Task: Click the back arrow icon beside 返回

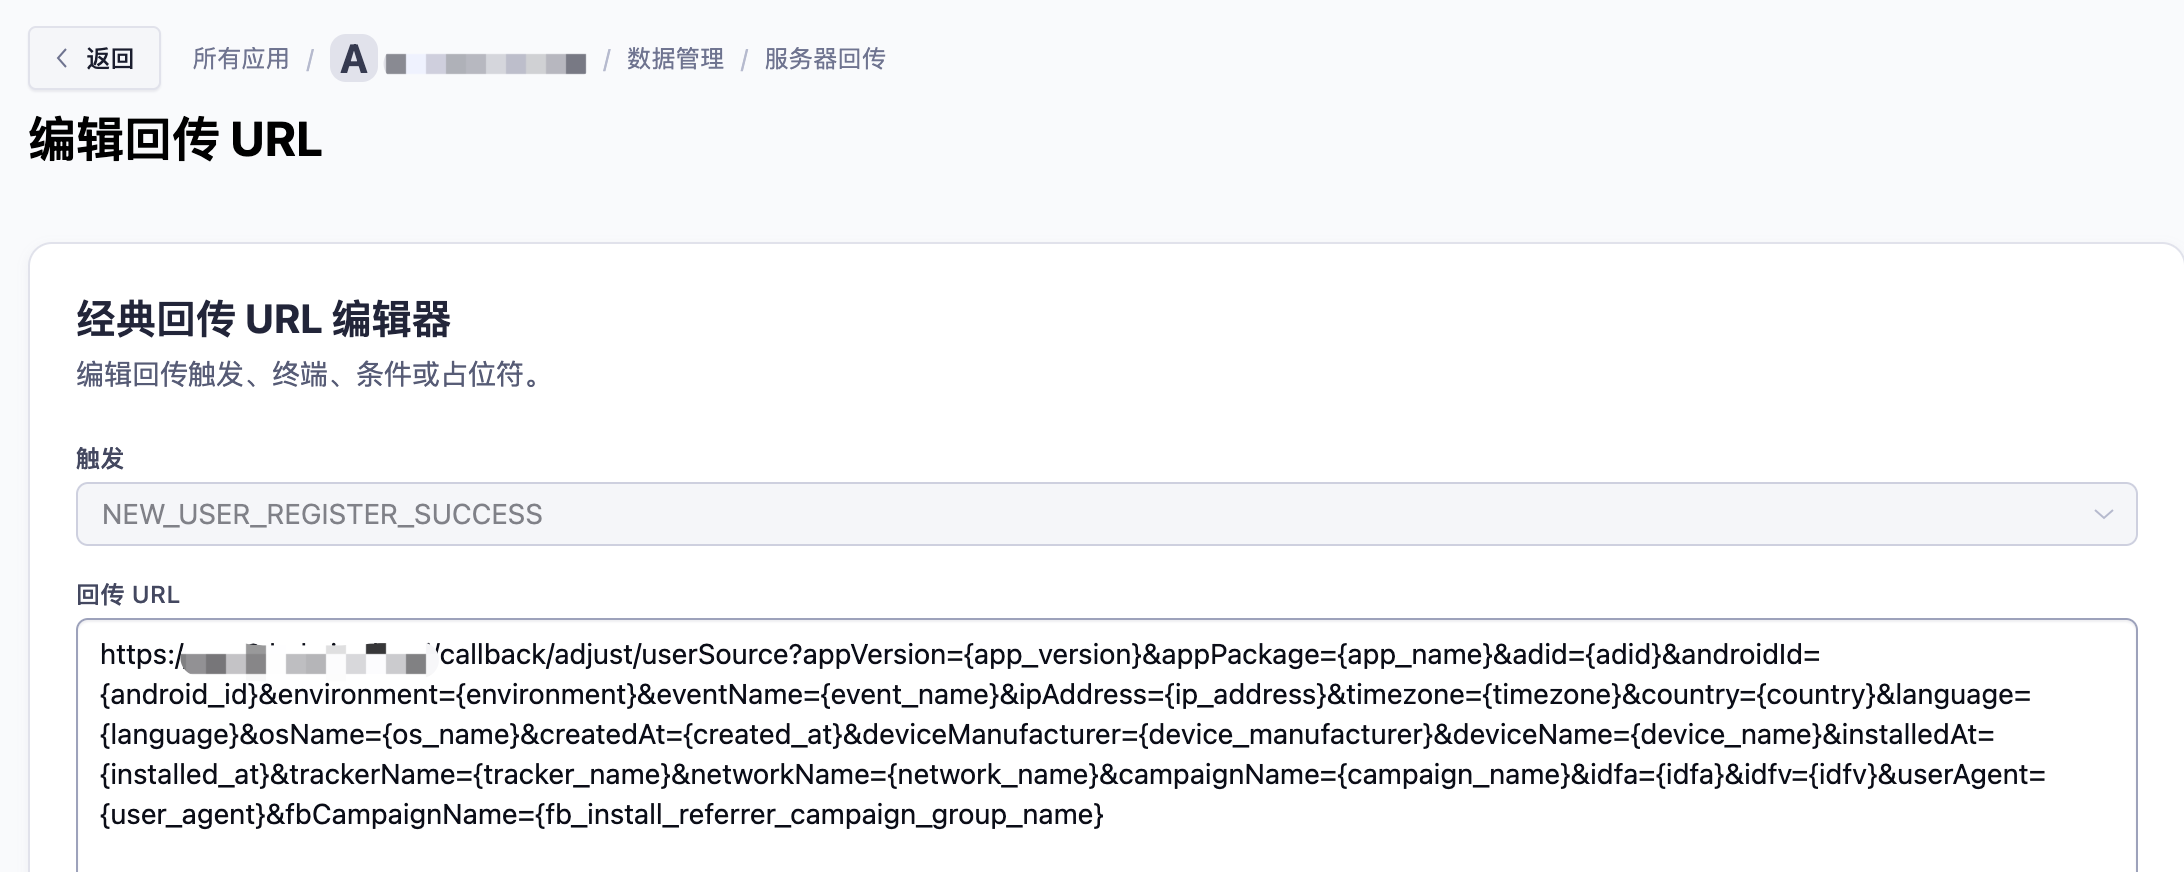Action: click(x=62, y=58)
